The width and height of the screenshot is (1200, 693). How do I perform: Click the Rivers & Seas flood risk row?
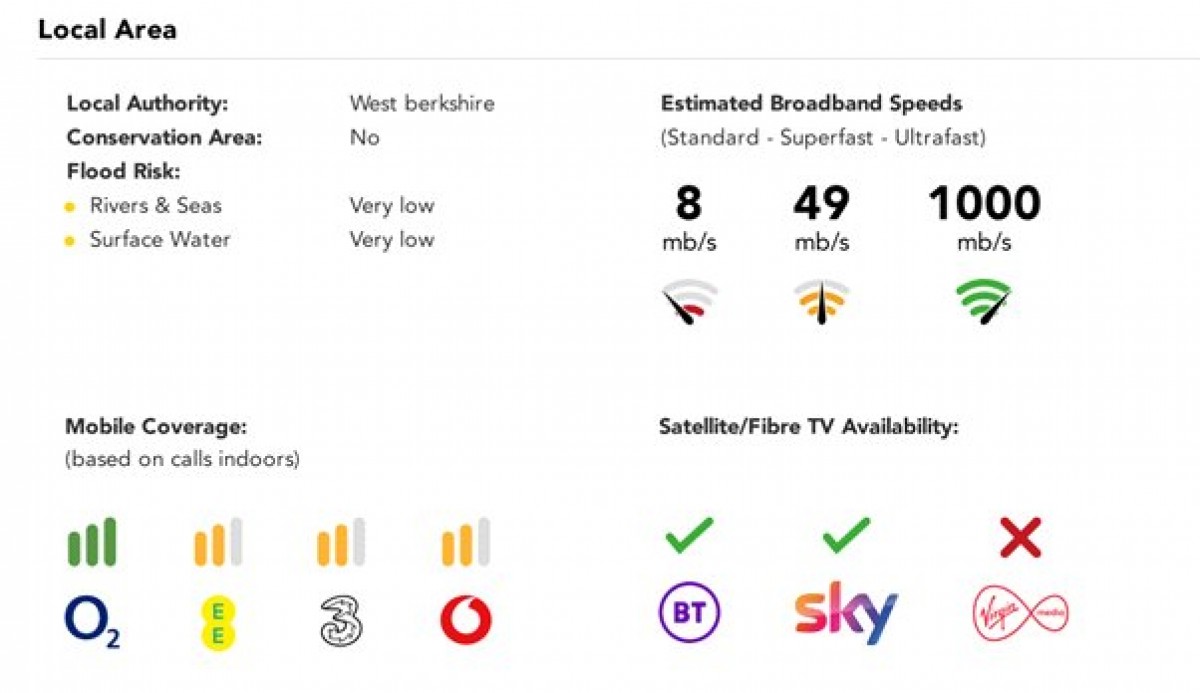coord(250,206)
